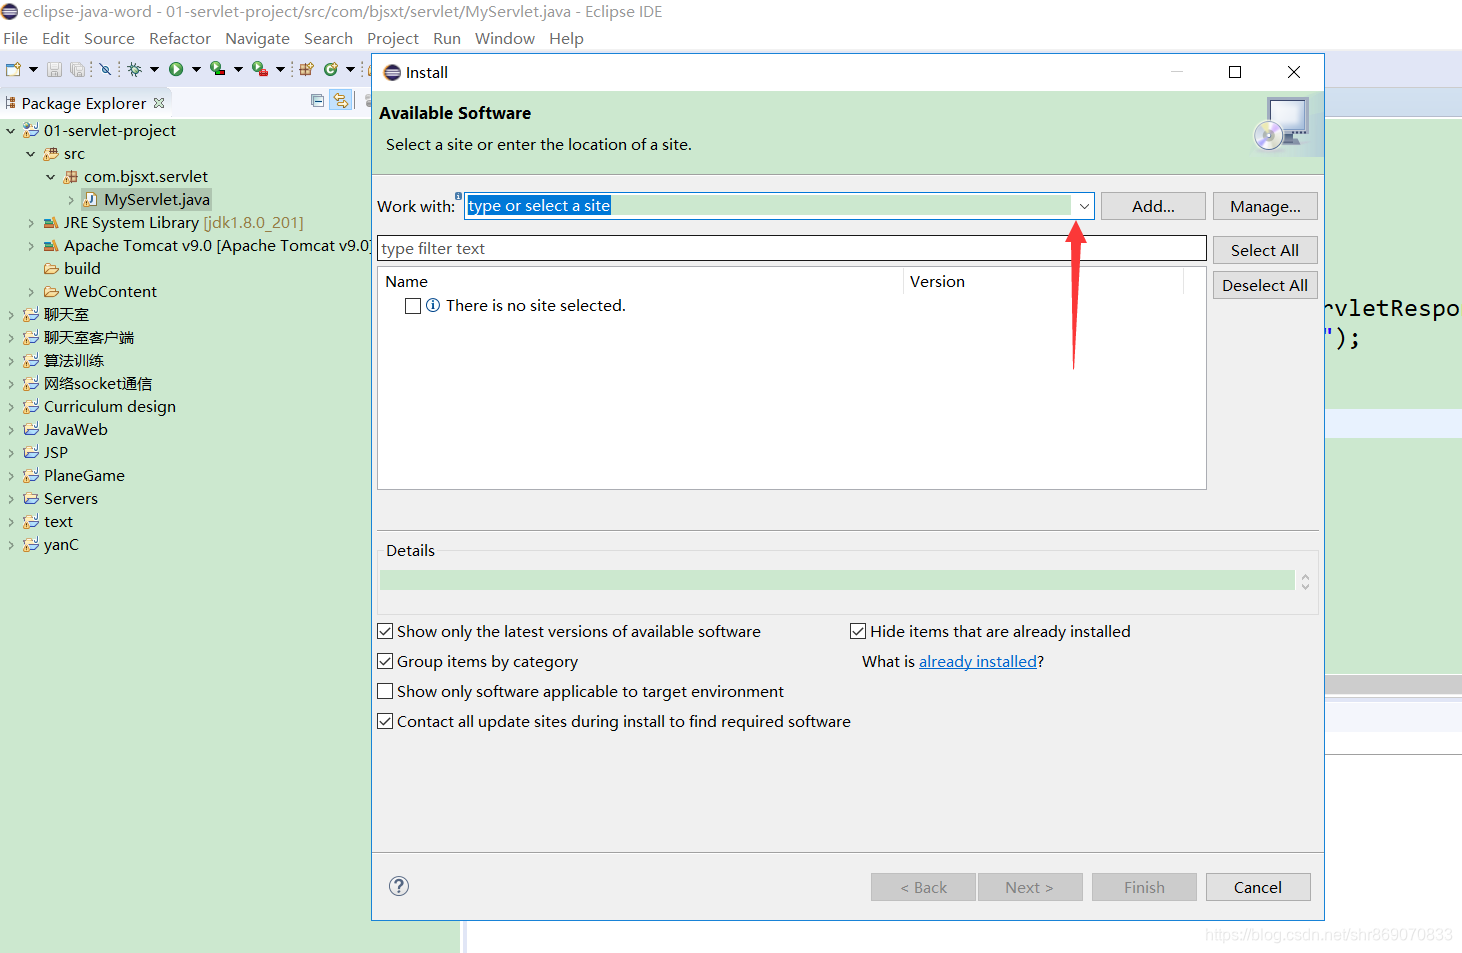Open the Project menu
The height and width of the screenshot is (953, 1462).
[393, 39]
